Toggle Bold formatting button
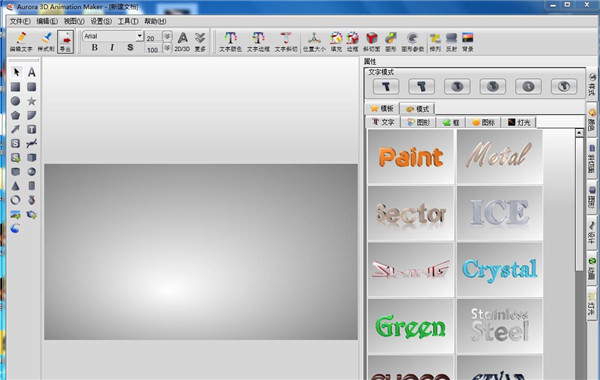 click(x=95, y=47)
